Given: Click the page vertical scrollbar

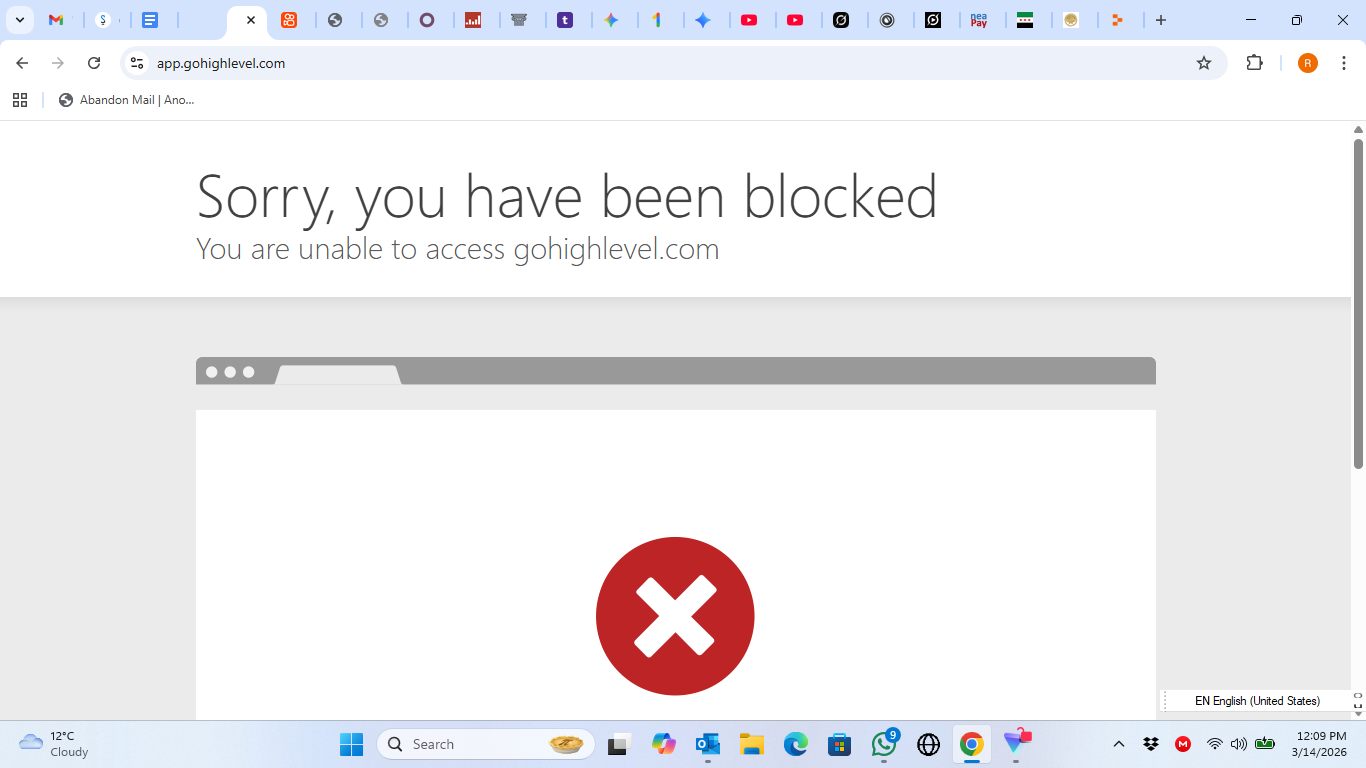Looking at the screenshot, I should (1359, 303).
